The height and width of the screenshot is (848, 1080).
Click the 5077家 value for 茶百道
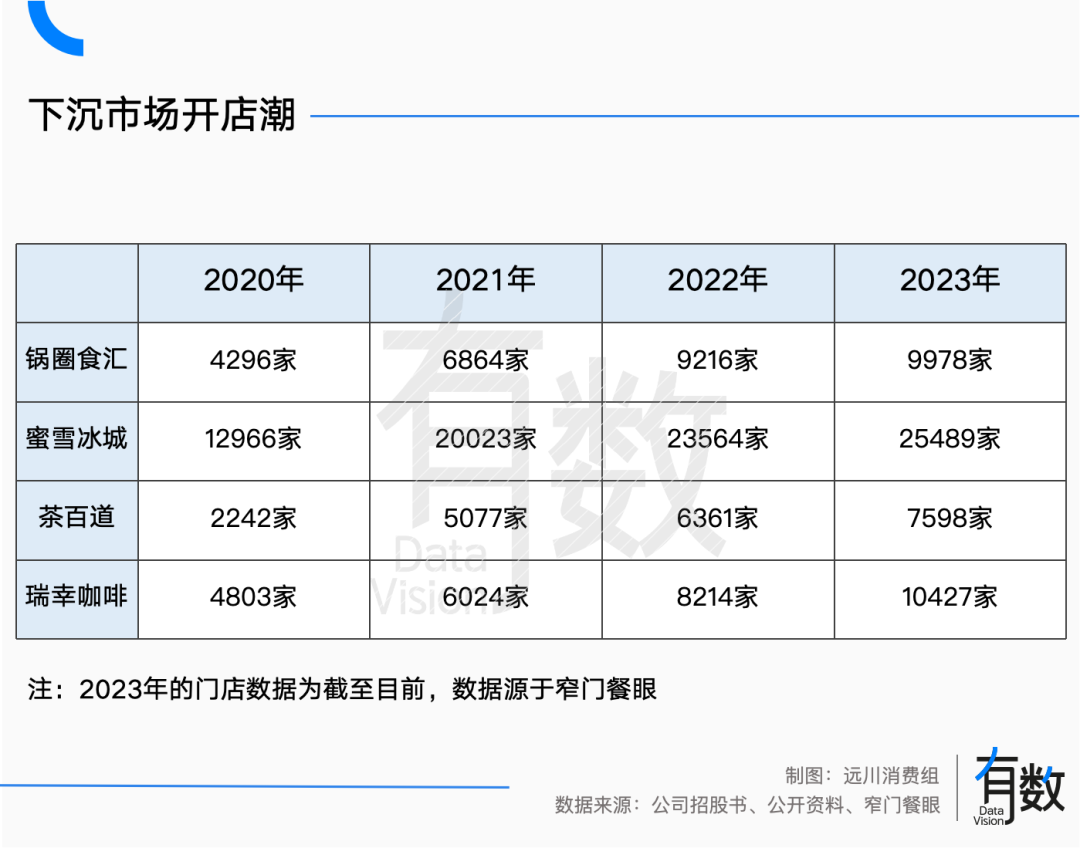point(486,520)
